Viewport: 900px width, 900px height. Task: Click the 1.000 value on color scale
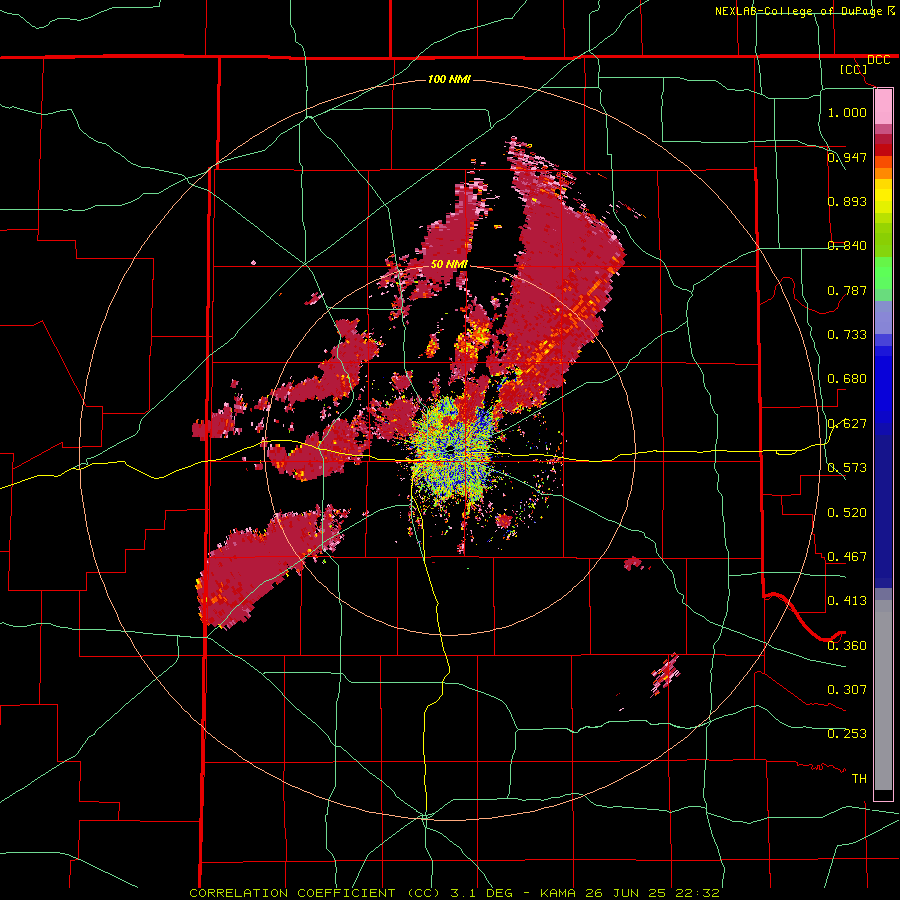coord(847,112)
